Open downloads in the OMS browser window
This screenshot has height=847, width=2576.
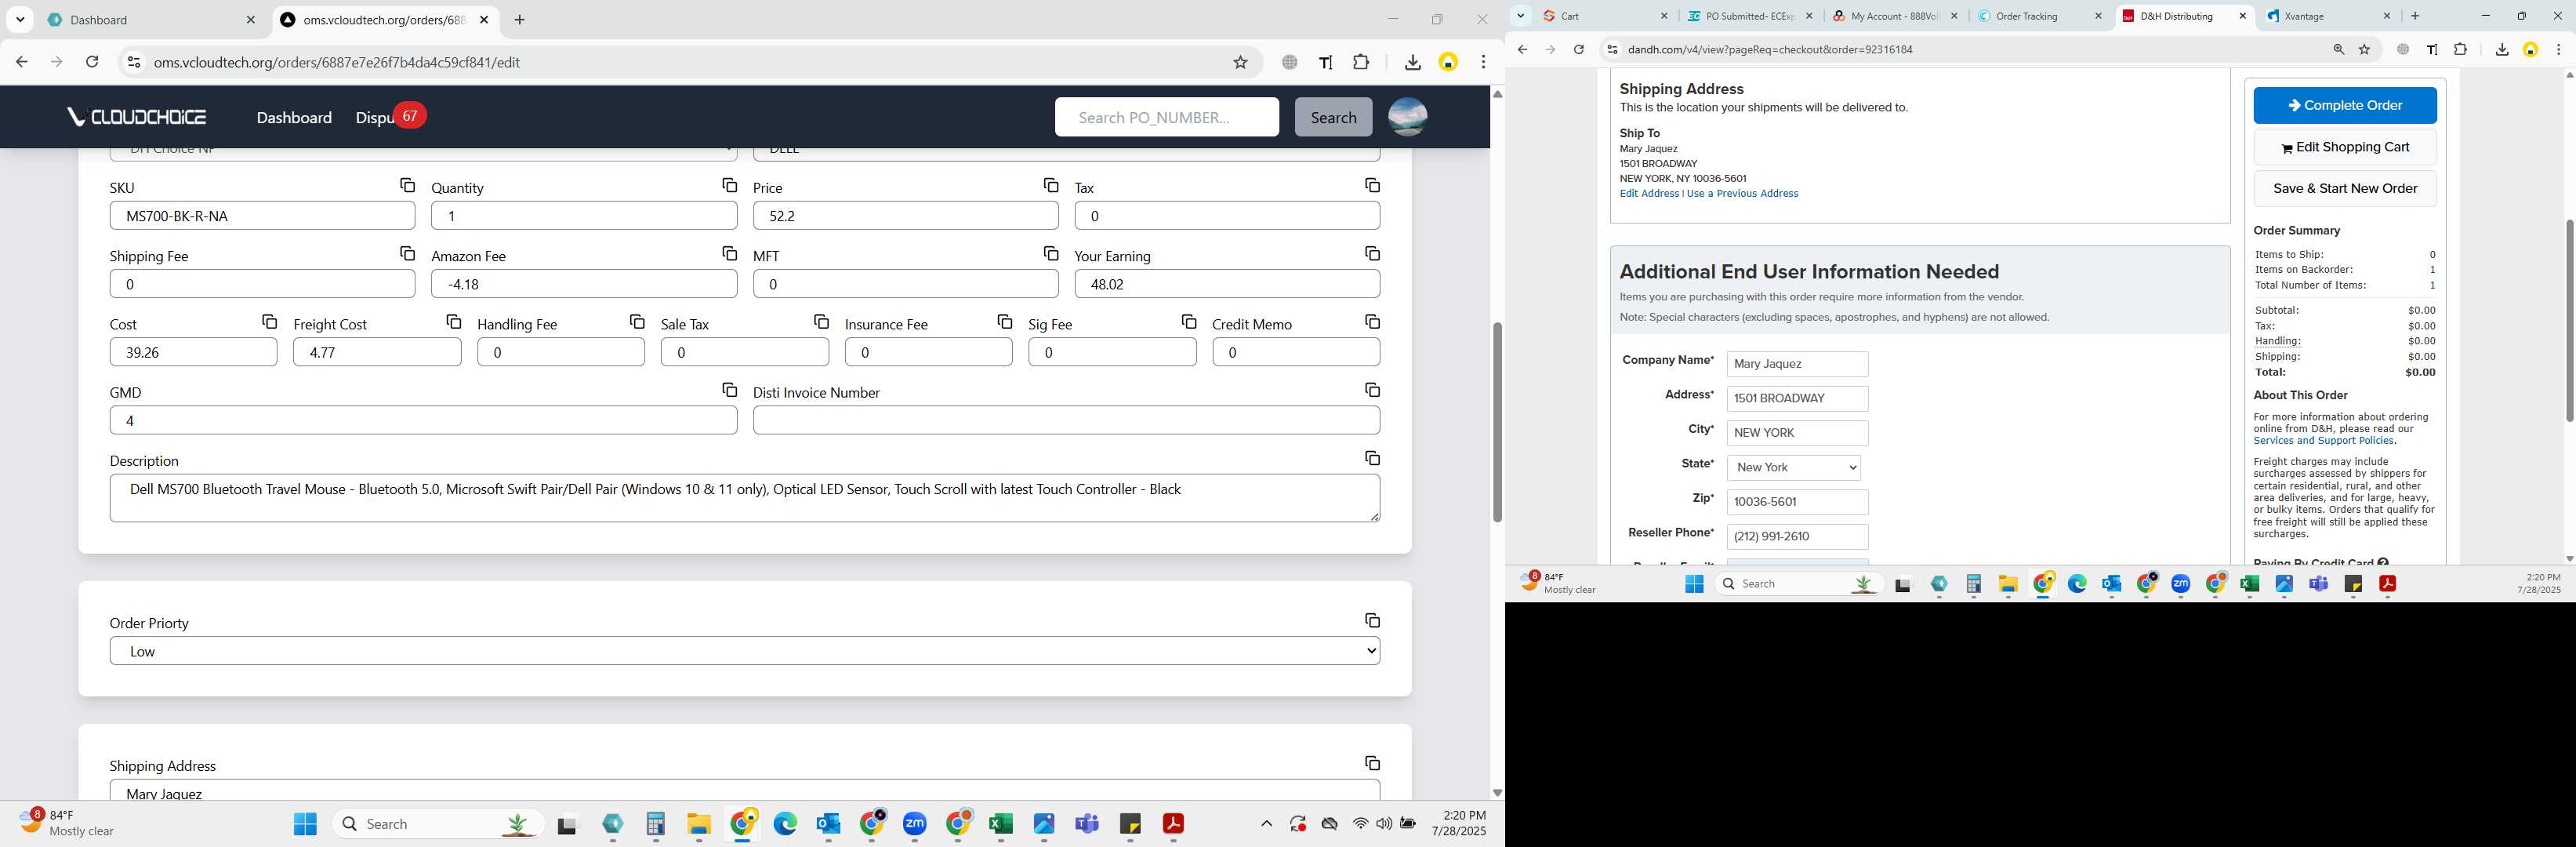[x=1412, y=62]
